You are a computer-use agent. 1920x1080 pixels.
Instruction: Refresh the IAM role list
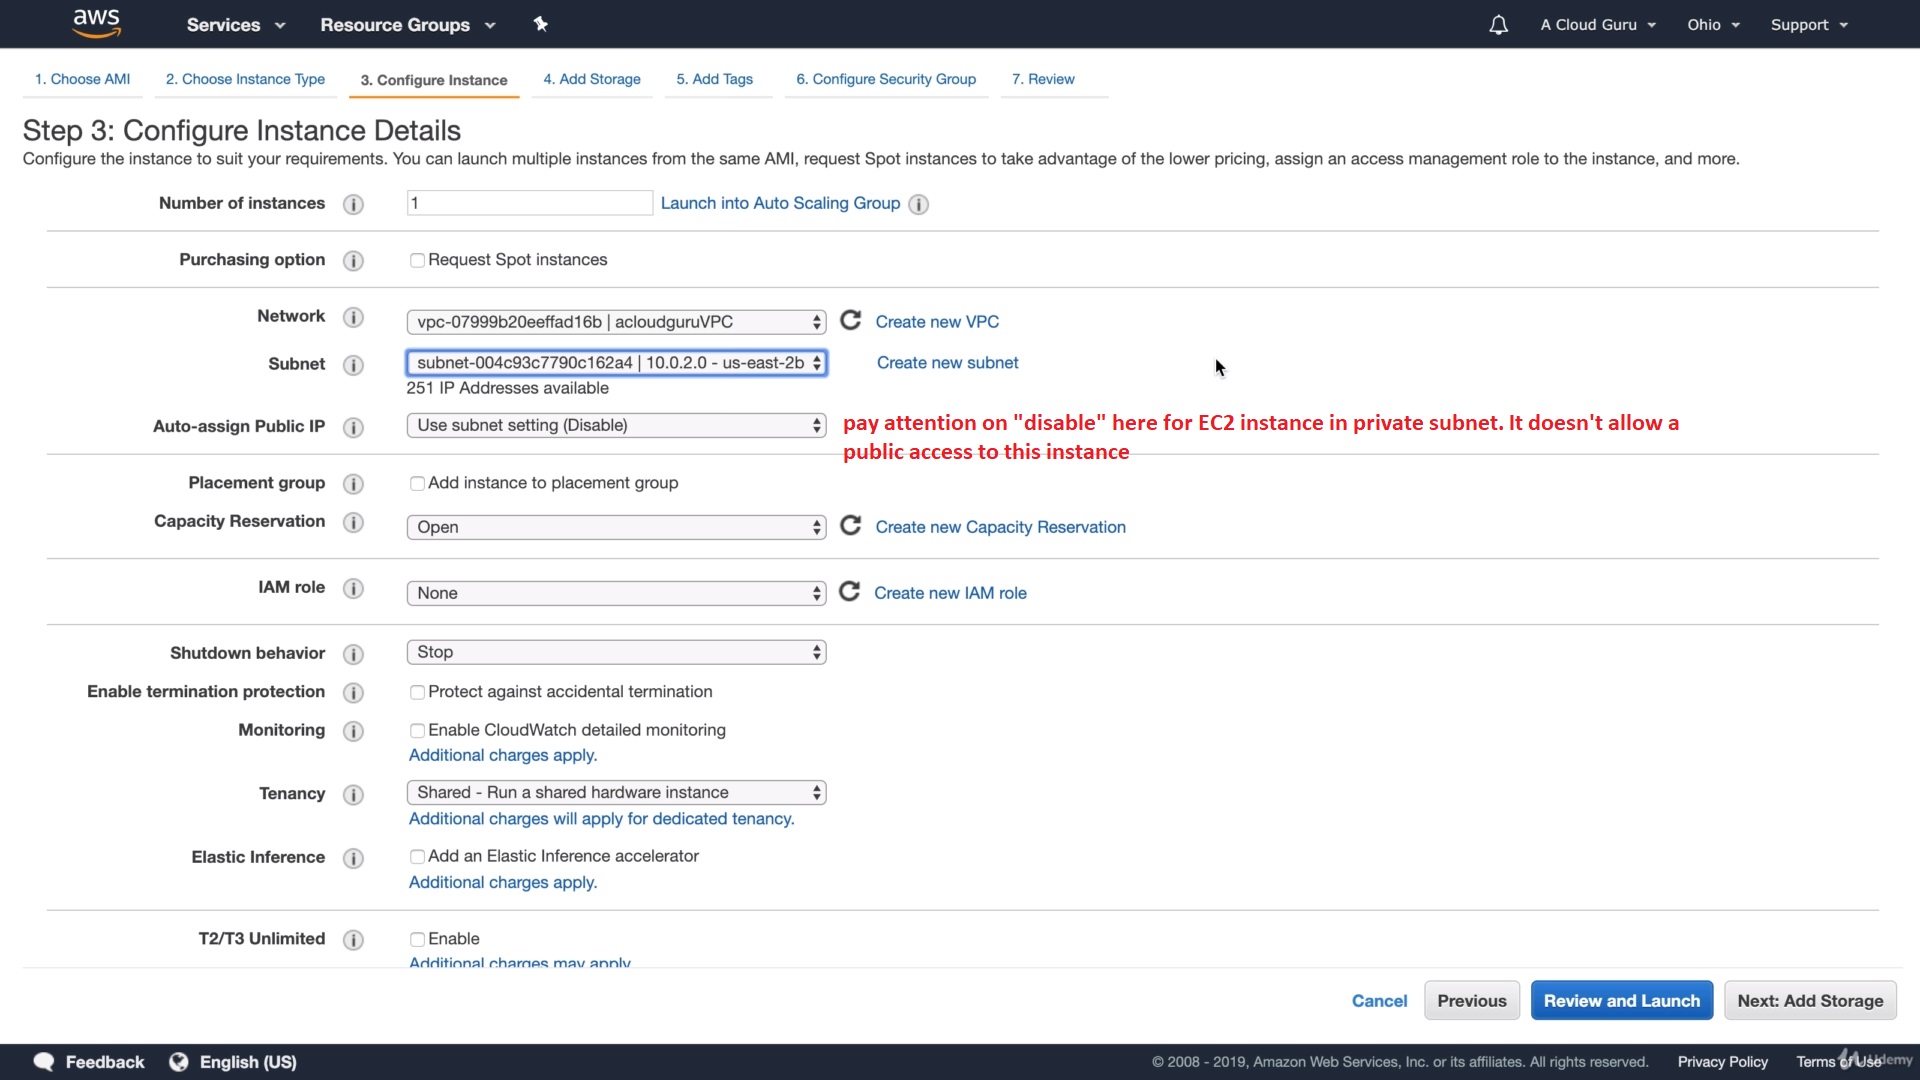point(849,592)
